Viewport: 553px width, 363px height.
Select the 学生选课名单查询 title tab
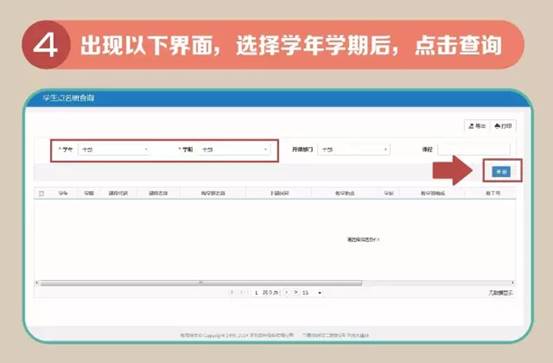(x=68, y=98)
